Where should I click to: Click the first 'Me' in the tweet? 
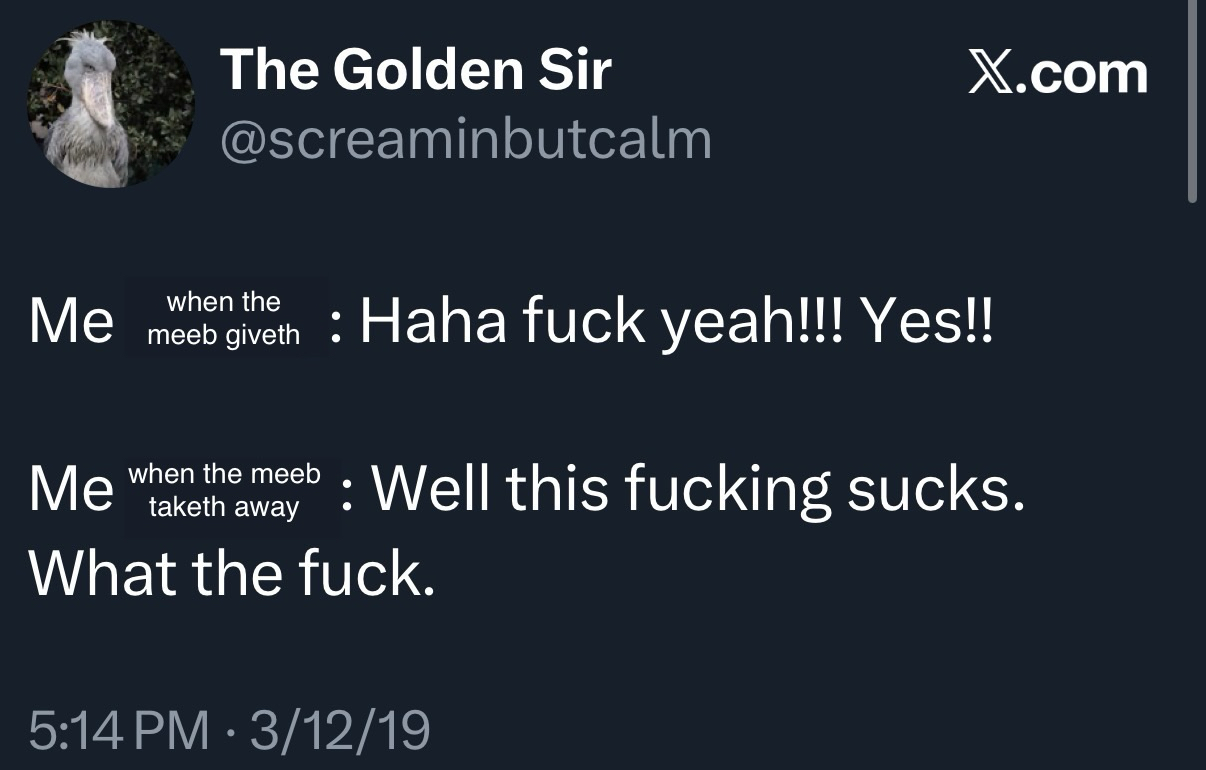[x=71, y=322]
